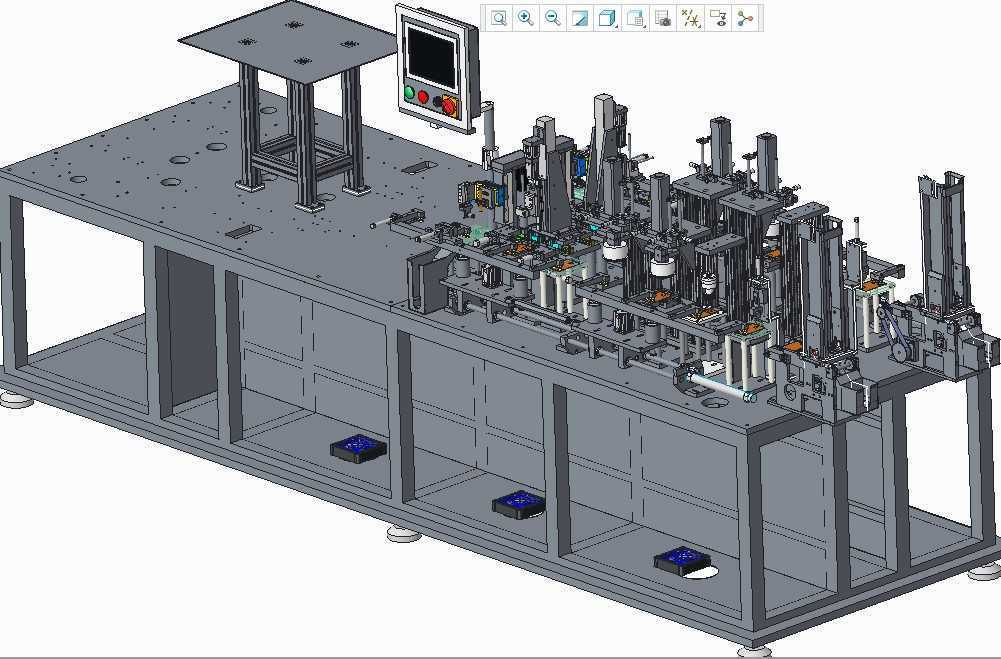
Task: Click the Repaint screen icon
Action: tap(579, 18)
